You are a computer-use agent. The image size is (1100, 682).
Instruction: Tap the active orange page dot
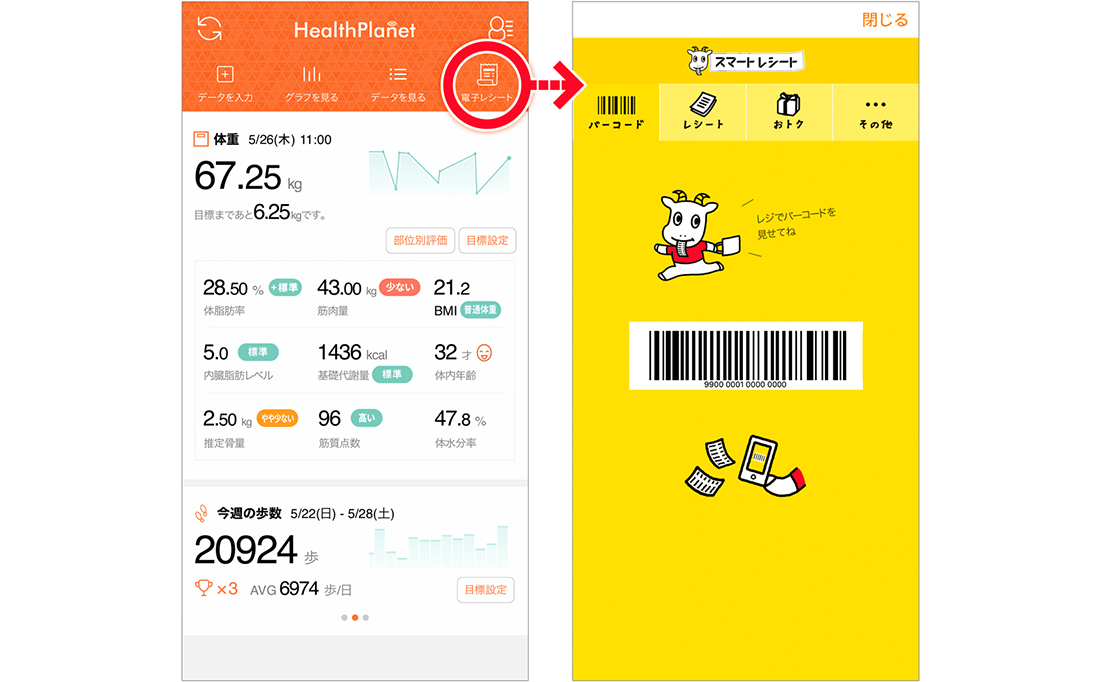coord(355,617)
